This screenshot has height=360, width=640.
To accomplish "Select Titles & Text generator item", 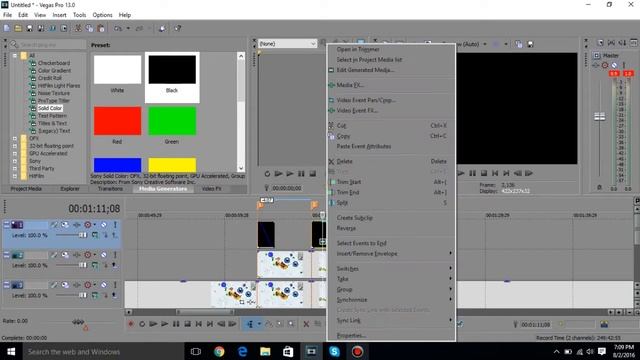I will pyautogui.click(x=52, y=123).
